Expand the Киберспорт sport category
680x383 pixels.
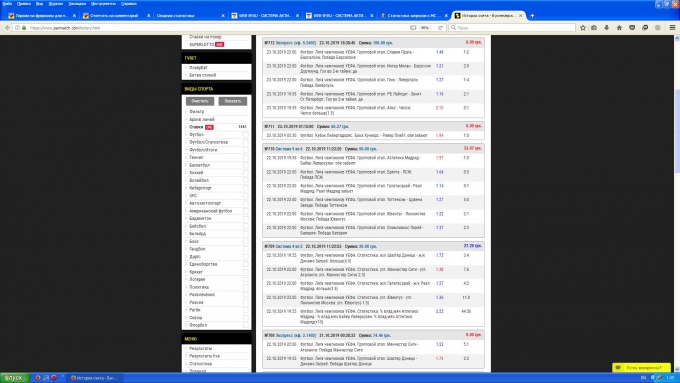pos(200,188)
